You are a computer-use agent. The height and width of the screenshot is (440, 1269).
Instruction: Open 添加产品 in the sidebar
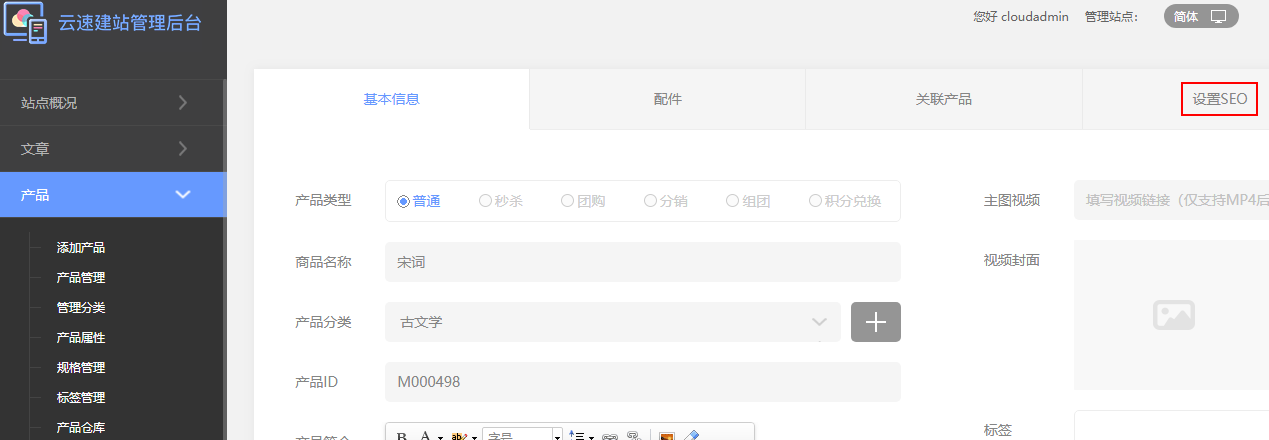pyautogui.click(x=81, y=248)
